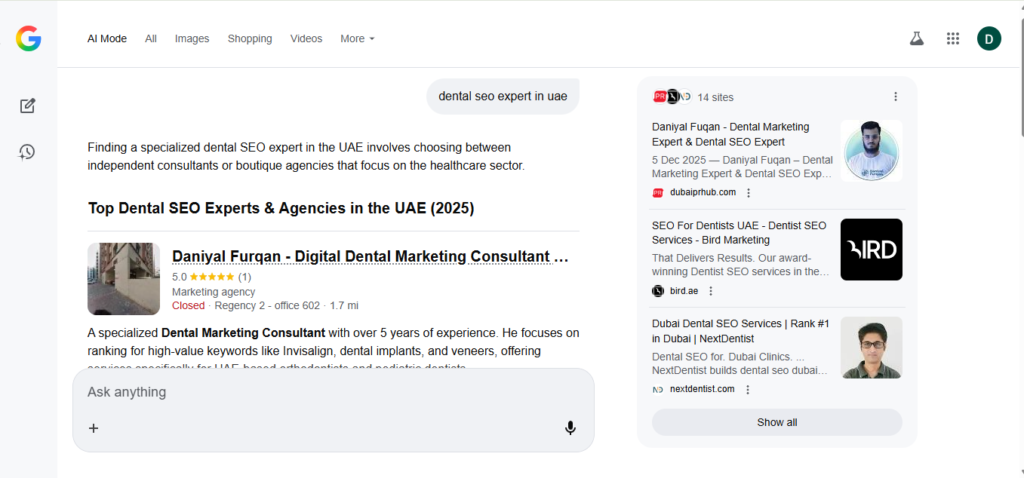The height and width of the screenshot is (478, 1024).
Task: Click the query bubble dental seo expert in uae
Action: pos(503,97)
